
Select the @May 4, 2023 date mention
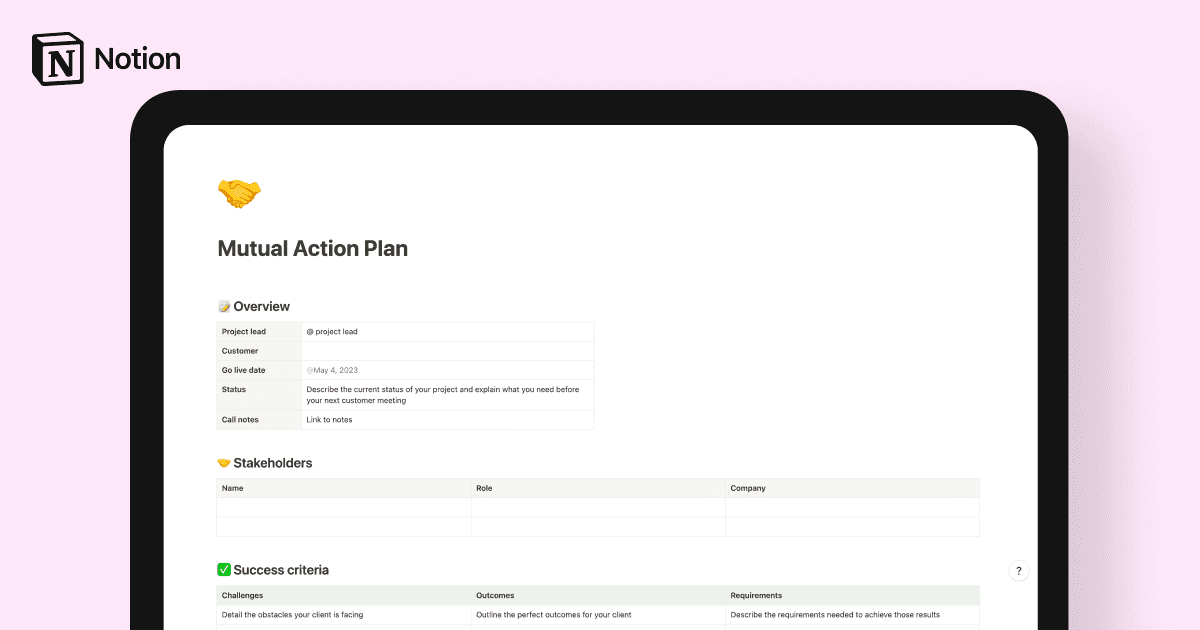[331, 370]
